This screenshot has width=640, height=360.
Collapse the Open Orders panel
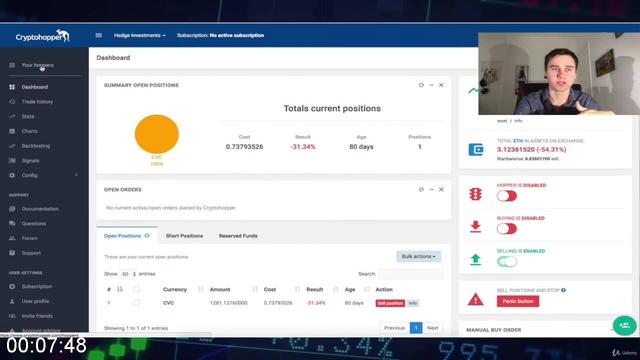(x=431, y=189)
